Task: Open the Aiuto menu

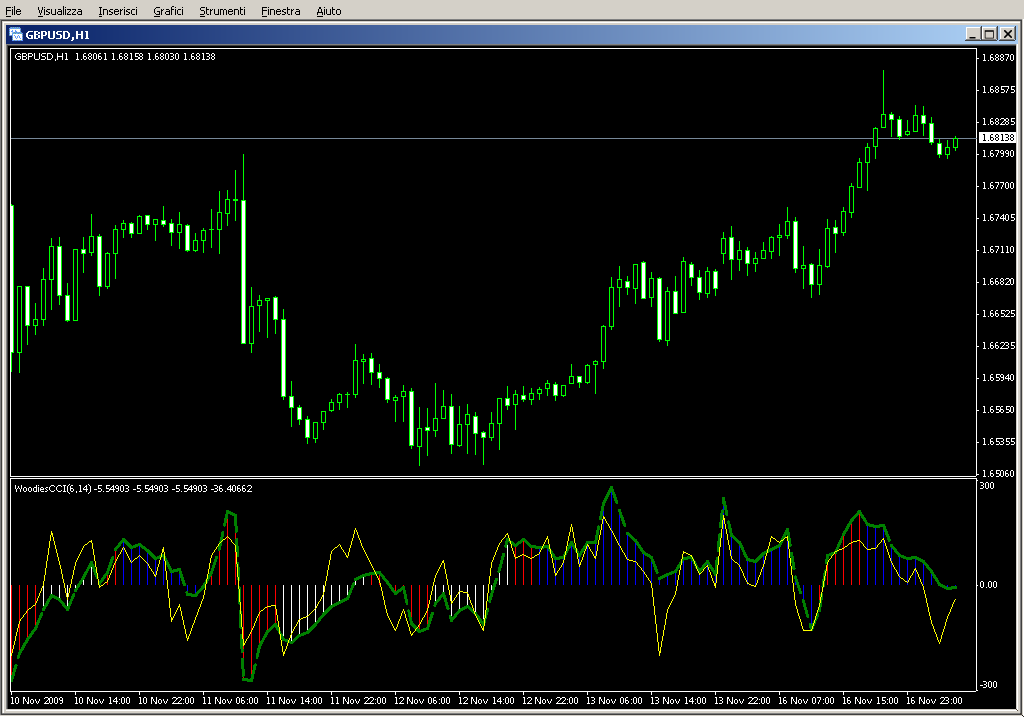Action: (328, 11)
